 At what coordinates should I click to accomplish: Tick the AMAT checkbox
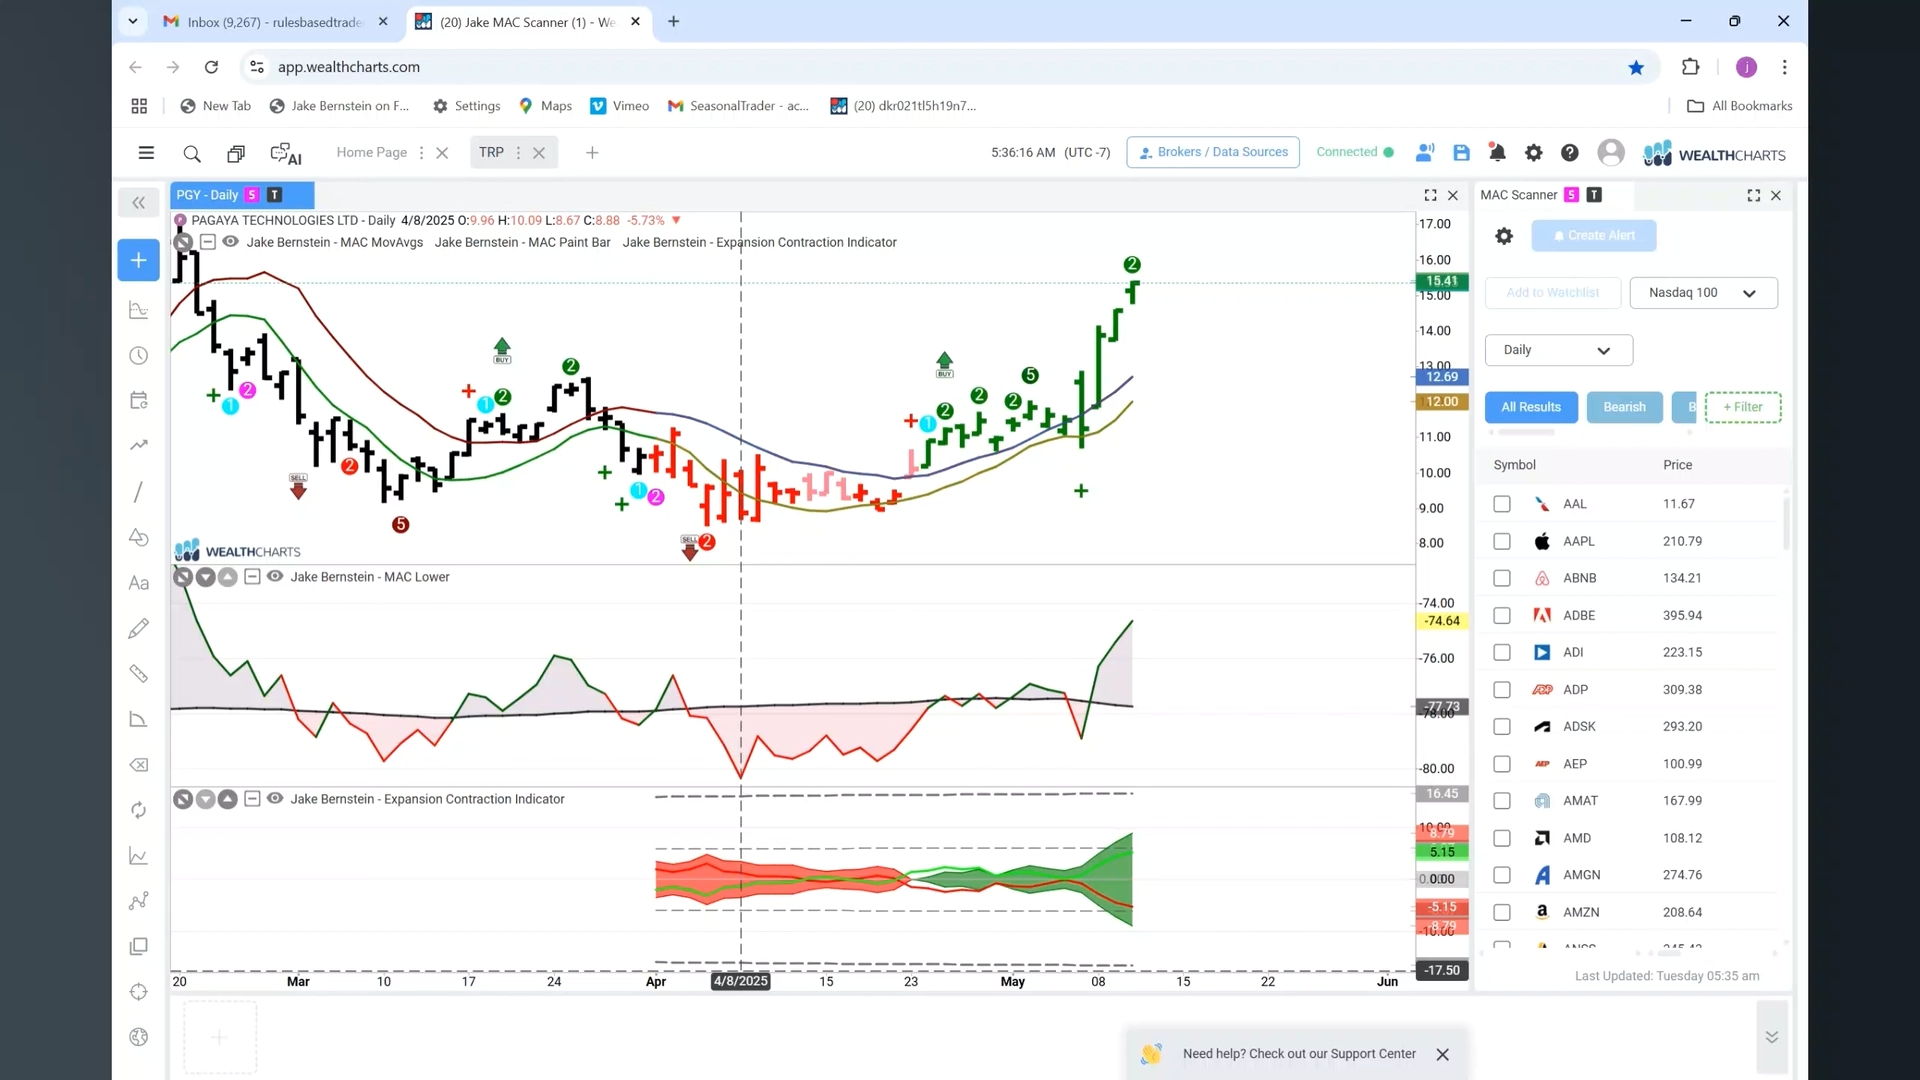point(1502,801)
